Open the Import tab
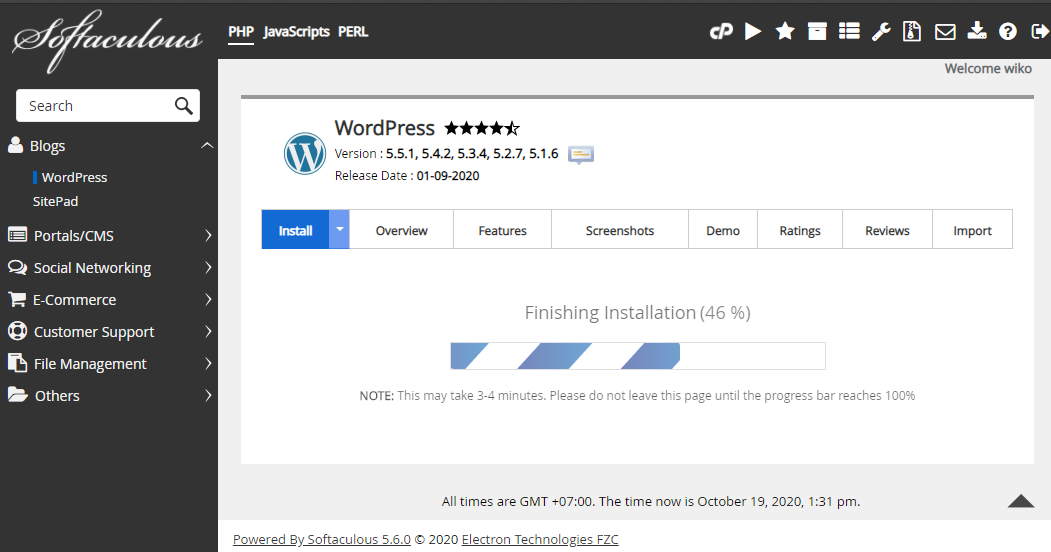Screen dimensions: 1051x552 point(973,230)
